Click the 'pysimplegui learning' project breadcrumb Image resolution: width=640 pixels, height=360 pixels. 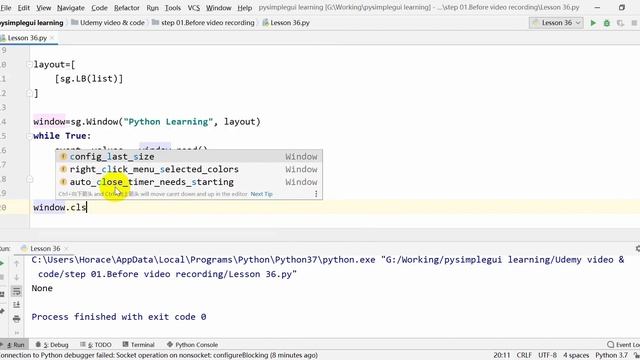point(31,23)
